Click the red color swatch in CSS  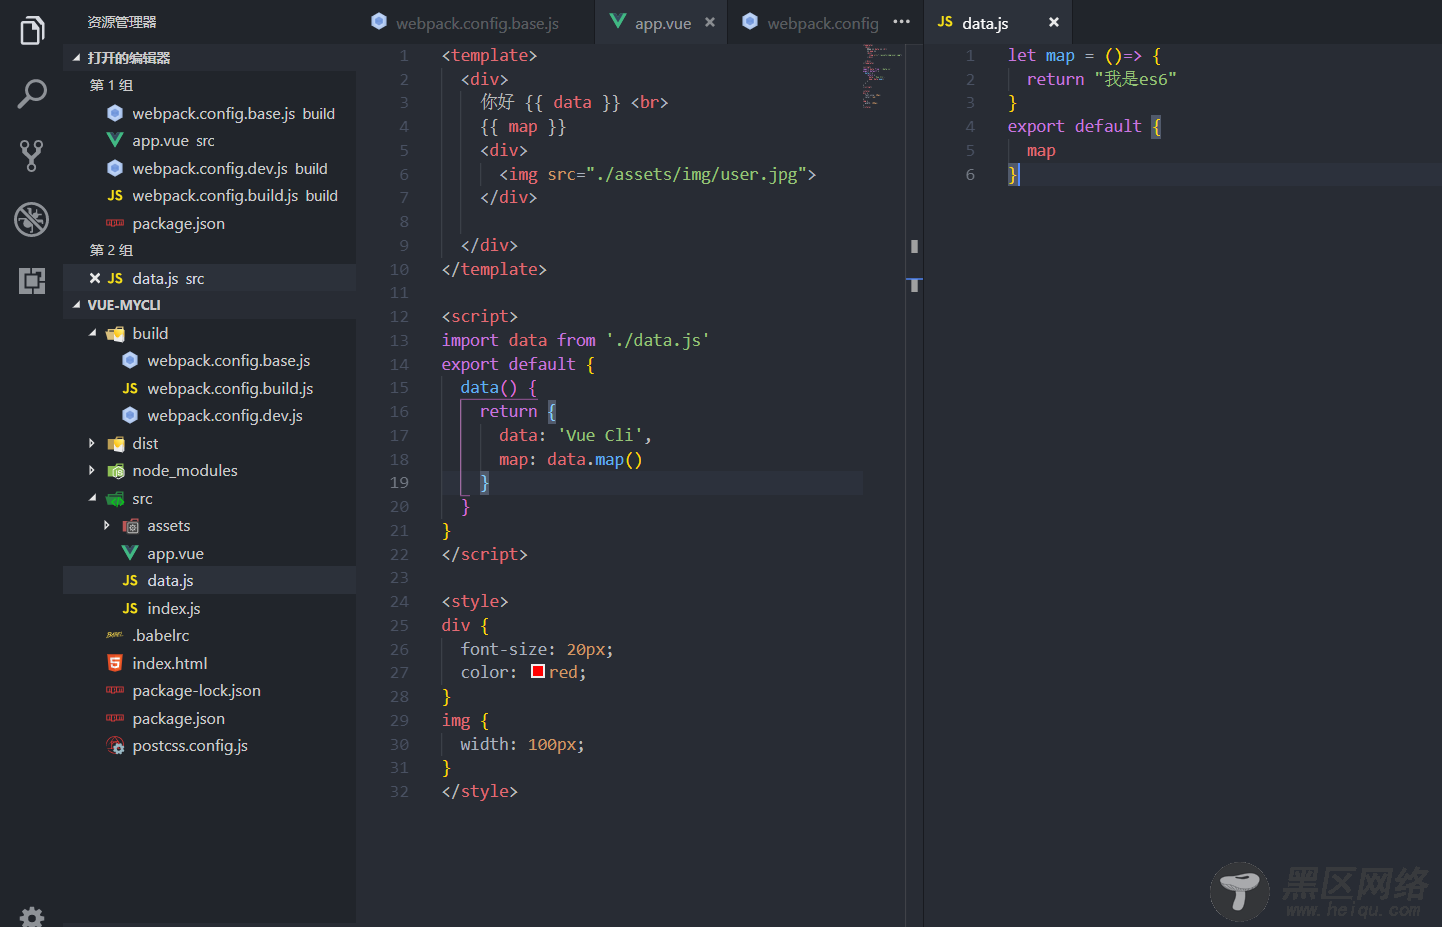coord(538,672)
